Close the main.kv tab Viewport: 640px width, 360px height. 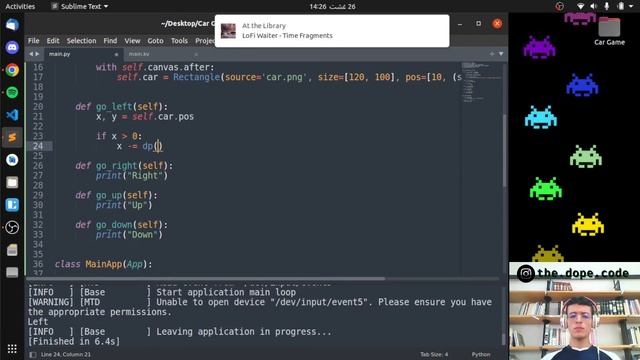click(196, 54)
